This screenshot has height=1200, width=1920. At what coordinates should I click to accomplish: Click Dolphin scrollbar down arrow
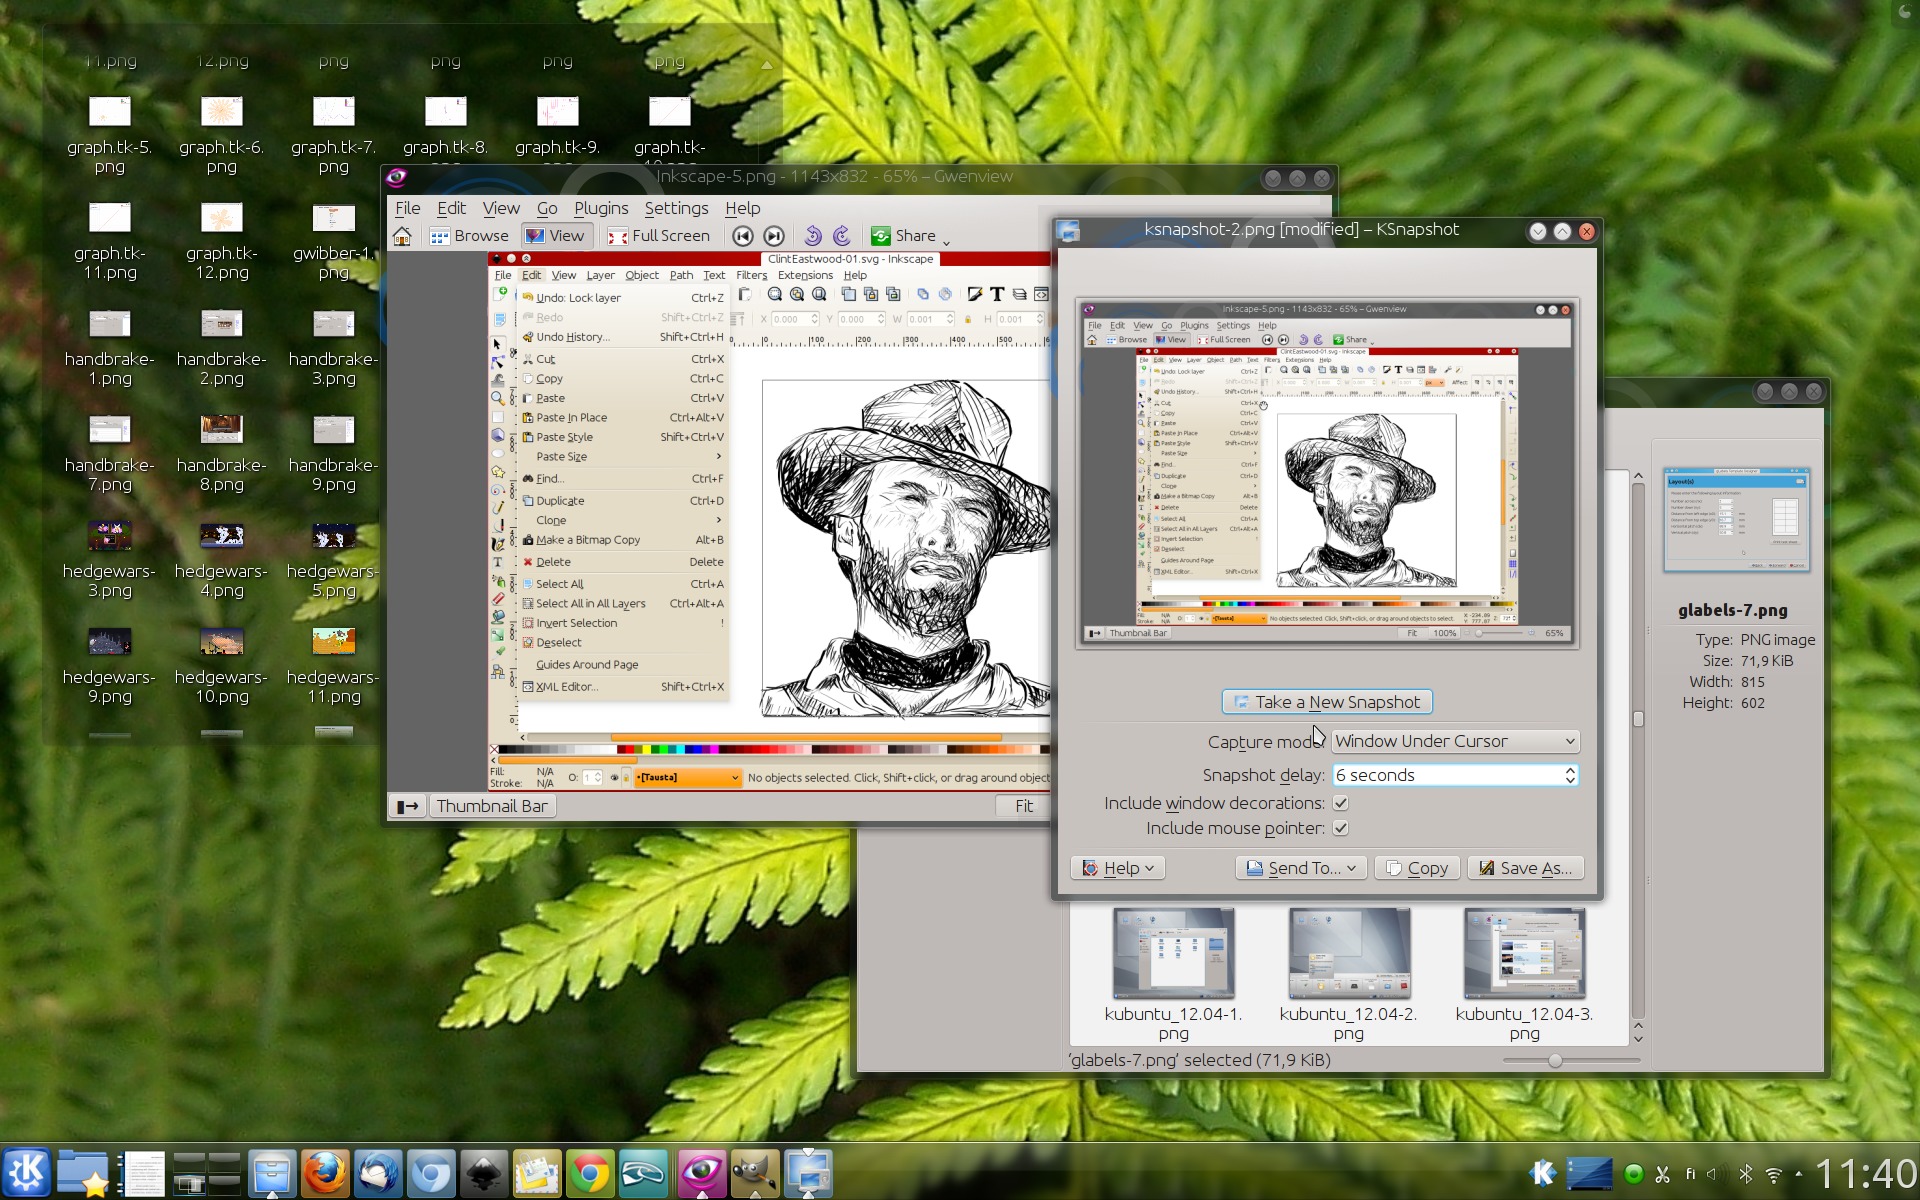(x=1638, y=1038)
